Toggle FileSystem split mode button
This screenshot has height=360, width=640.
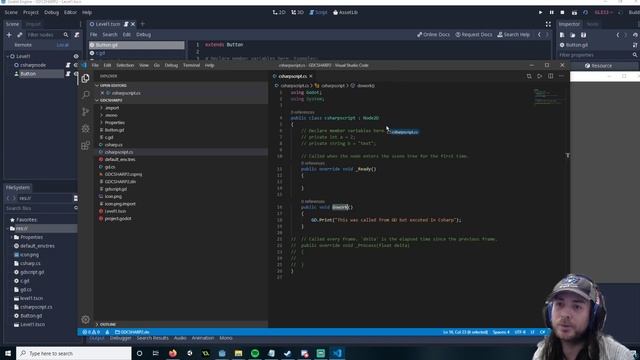(76, 198)
